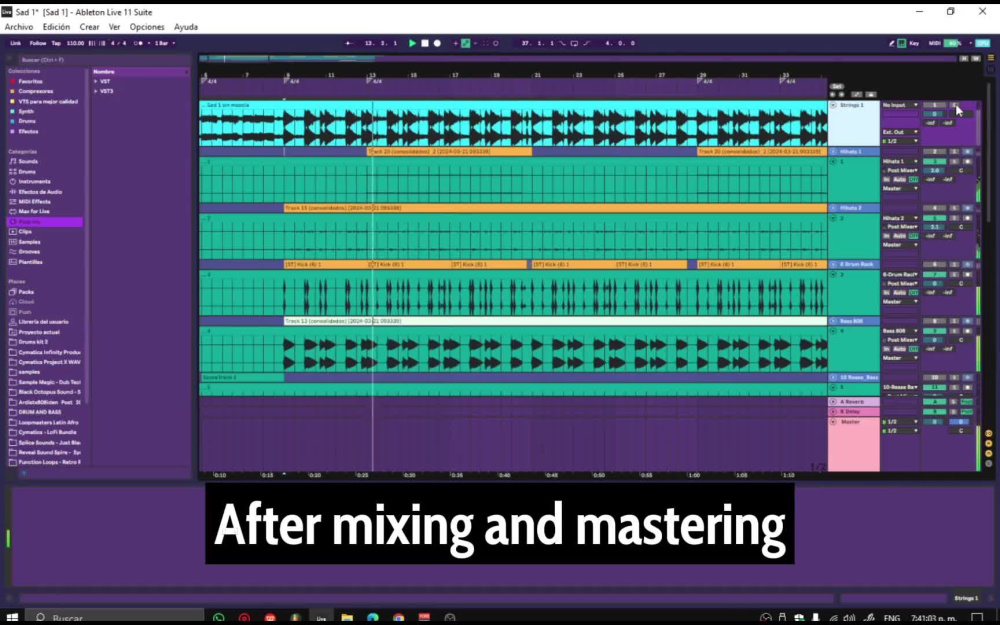Toggle the Loop switch near loop start
The height and width of the screenshot is (625, 1000).
point(574,43)
